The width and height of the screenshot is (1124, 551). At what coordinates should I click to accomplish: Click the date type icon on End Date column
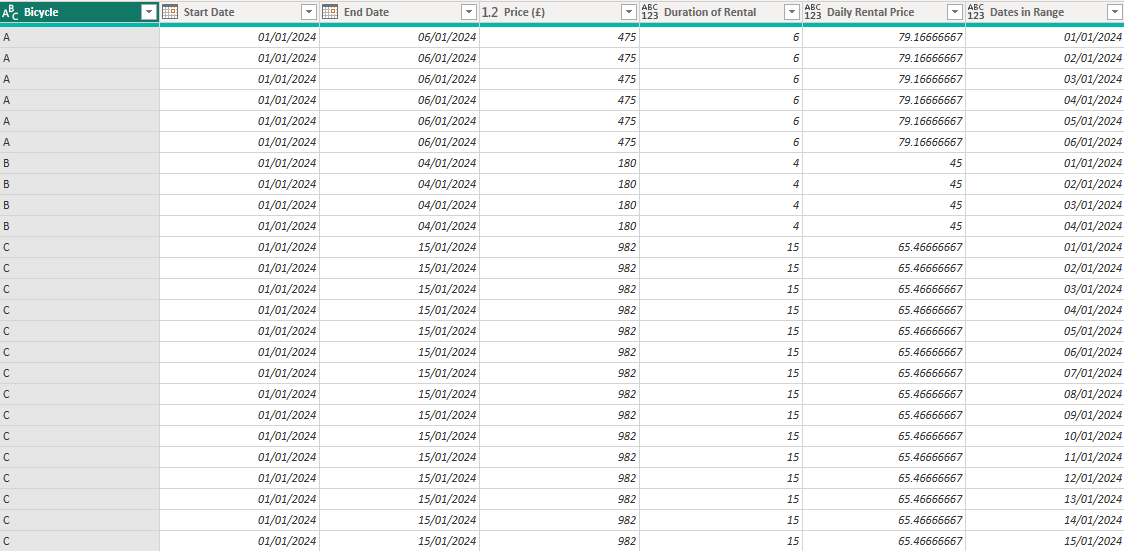pos(330,12)
